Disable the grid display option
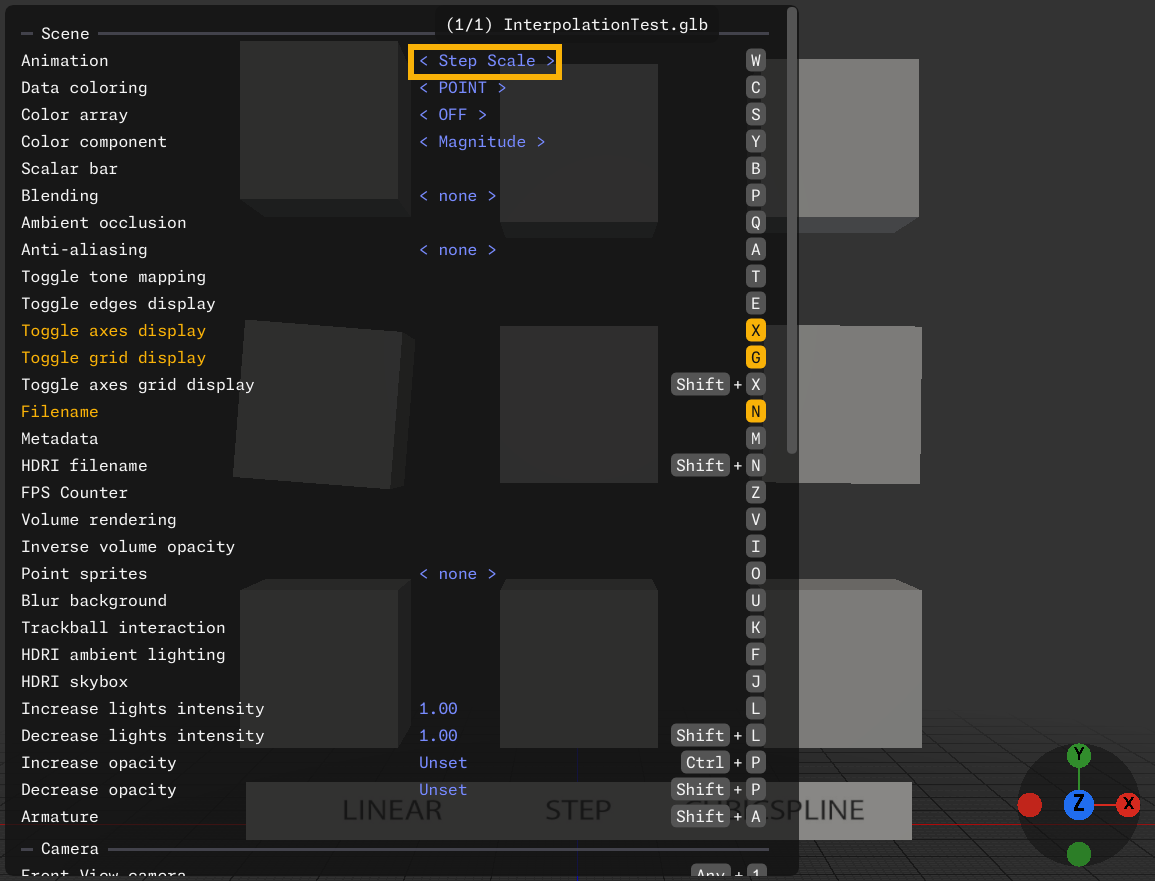This screenshot has height=881, width=1155. (x=113, y=358)
